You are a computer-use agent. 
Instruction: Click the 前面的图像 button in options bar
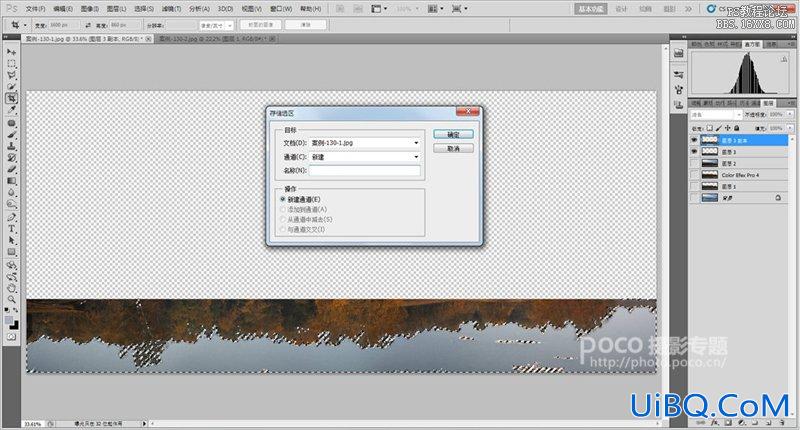261,24
